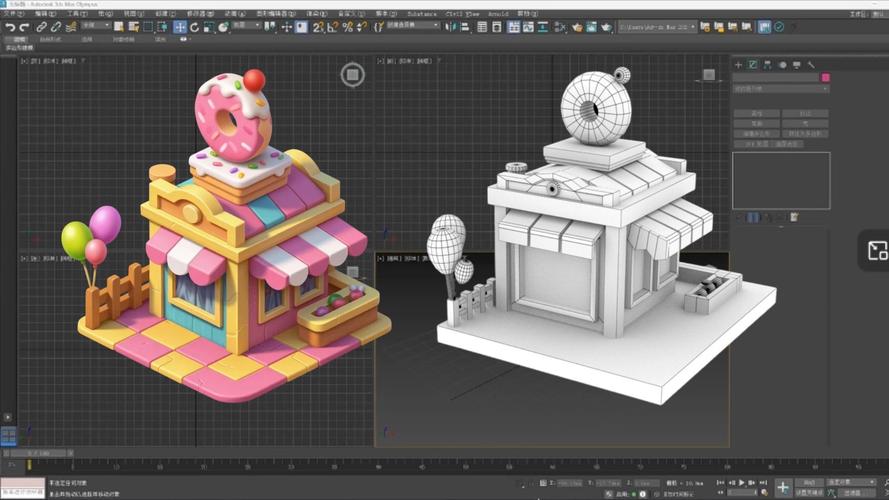
Task: Toggle the Keyboard Shortcut Override button
Action: (x=301, y=27)
